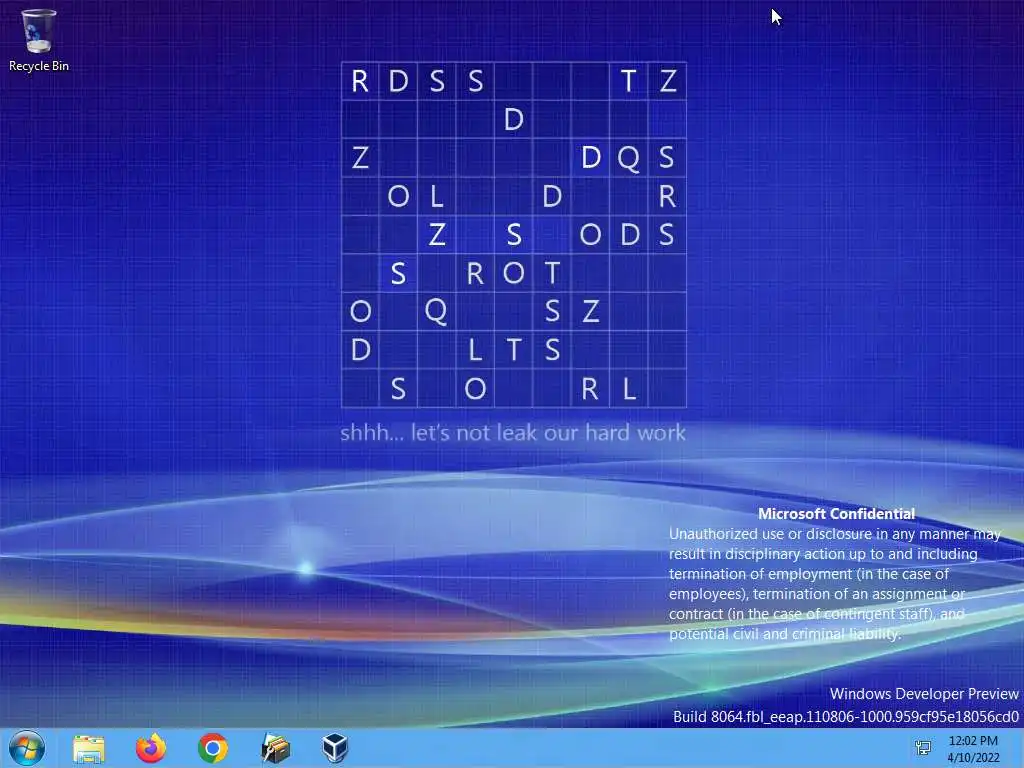Launch Firefox from the taskbar

(x=151, y=748)
